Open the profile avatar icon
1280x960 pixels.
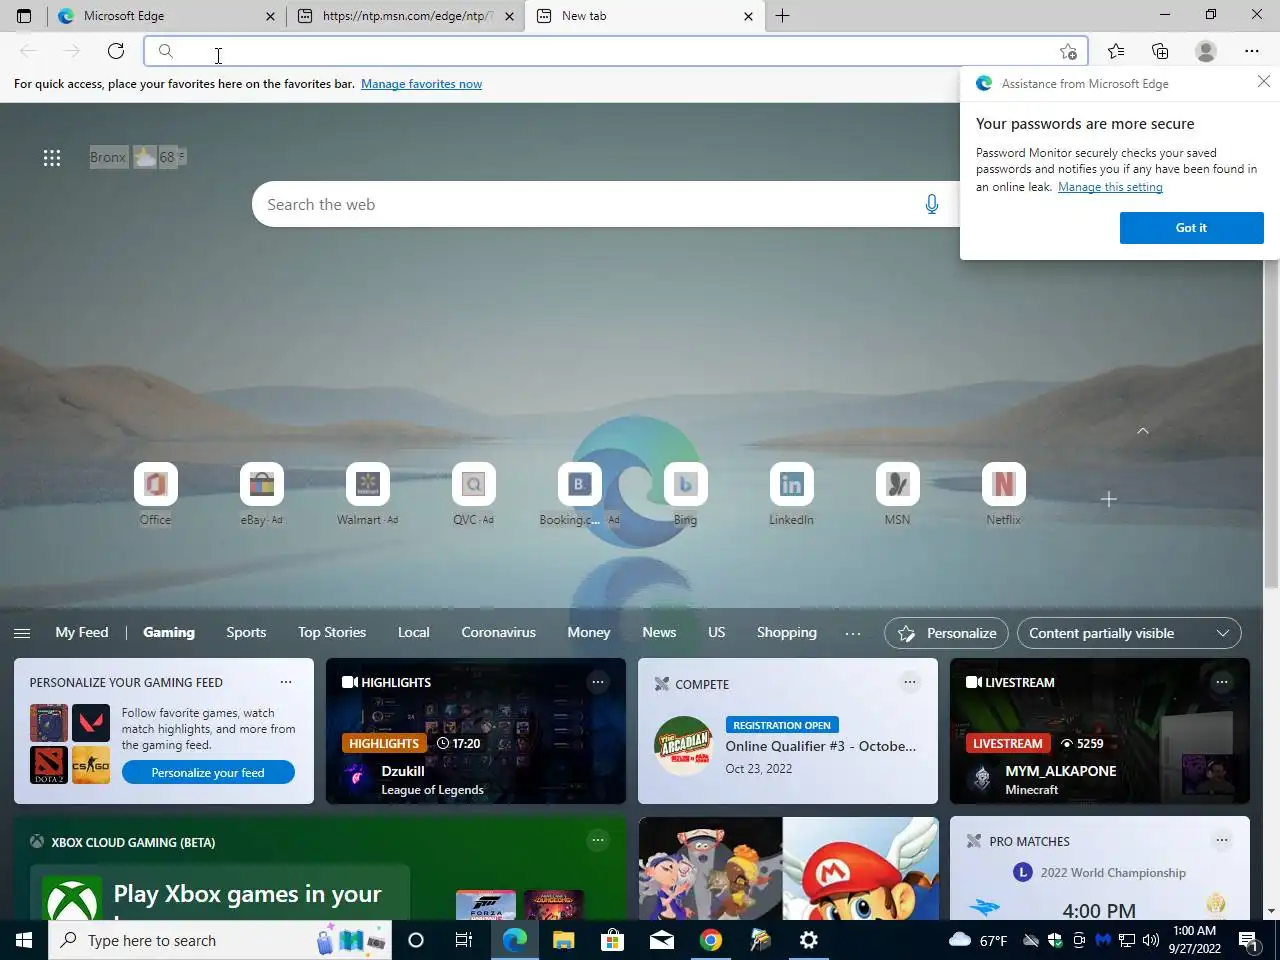coord(1206,51)
